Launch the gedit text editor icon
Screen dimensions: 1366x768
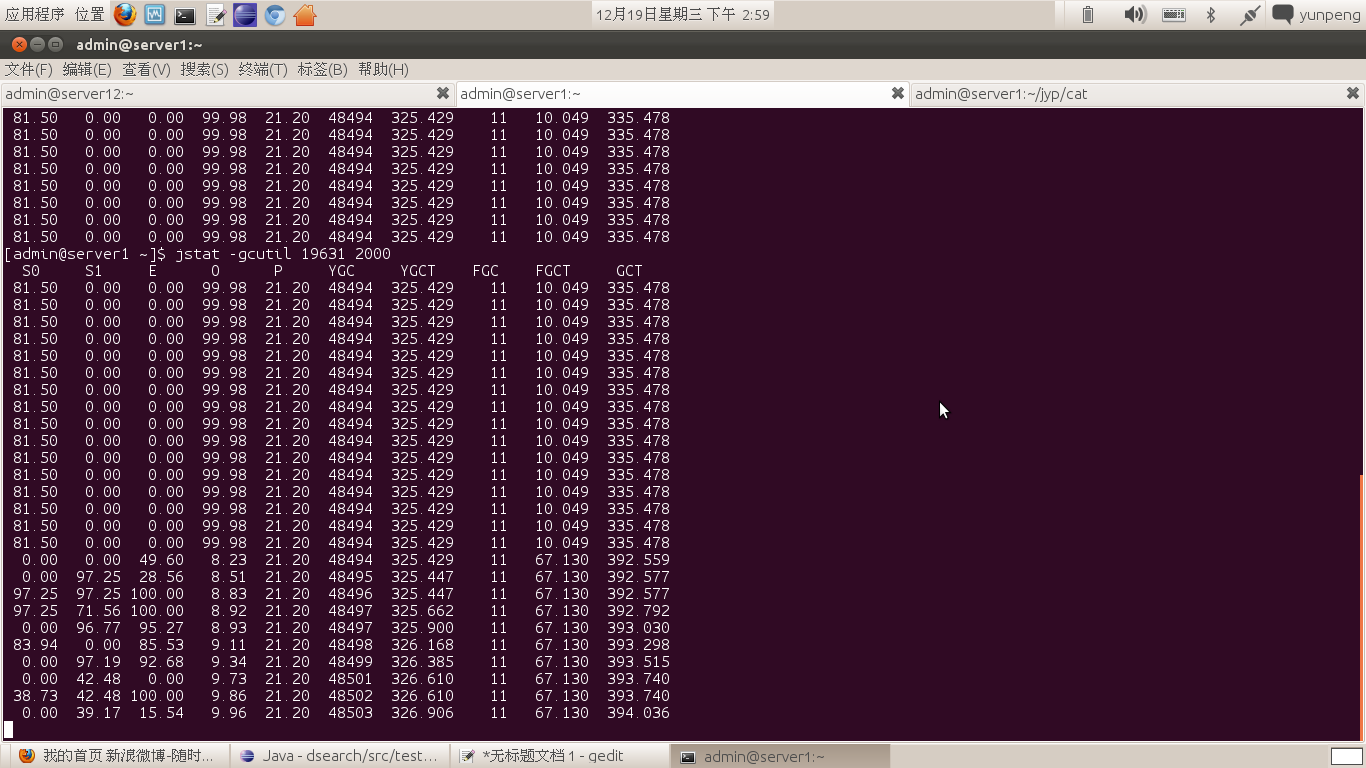tap(215, 15)
